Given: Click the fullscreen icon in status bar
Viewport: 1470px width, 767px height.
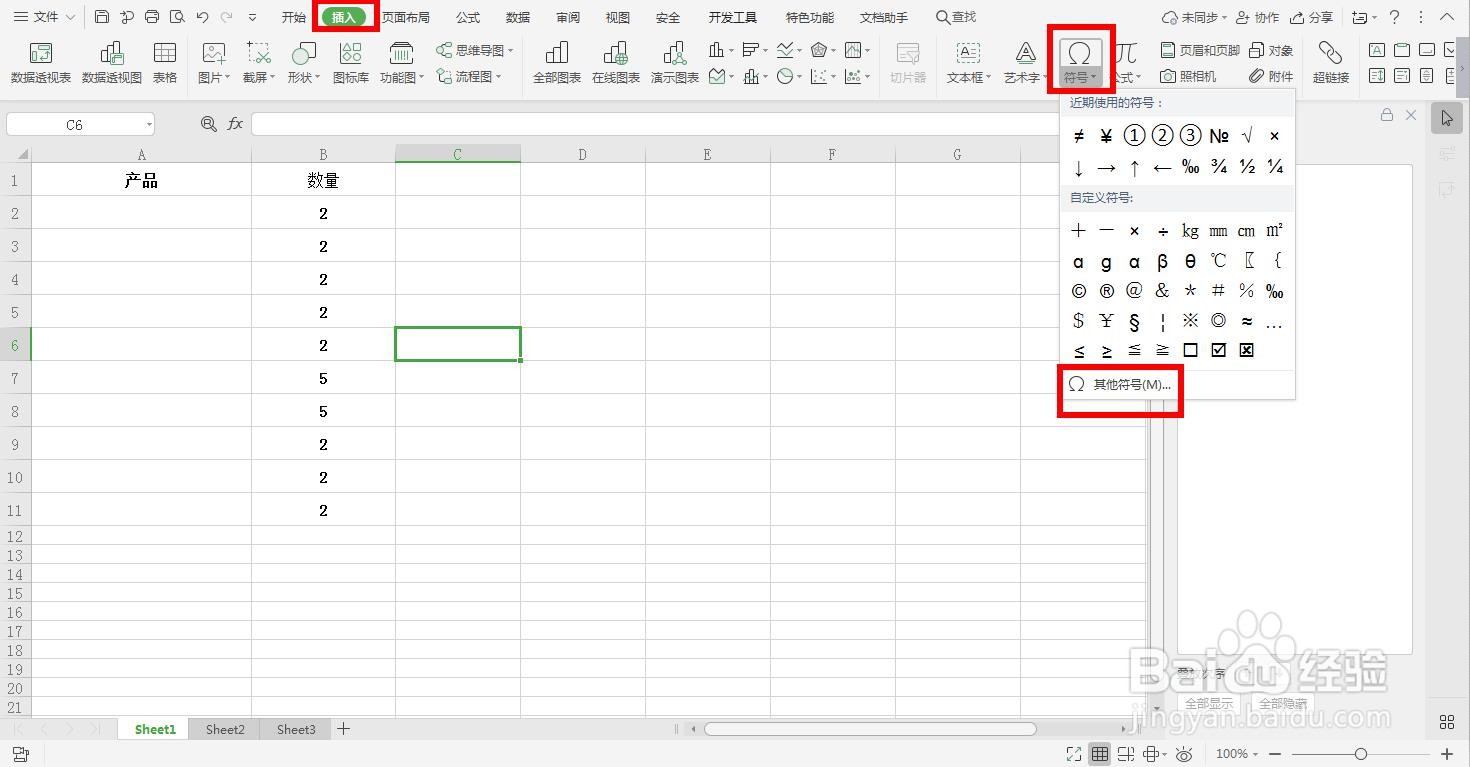Looking at the screenshot, I should pos(1074,754).
